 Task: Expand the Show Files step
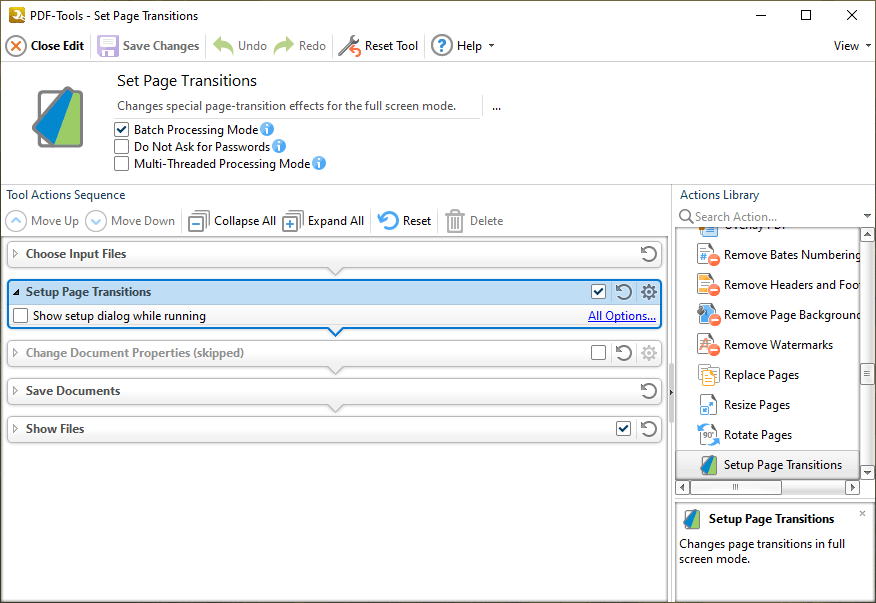(15, 429)
